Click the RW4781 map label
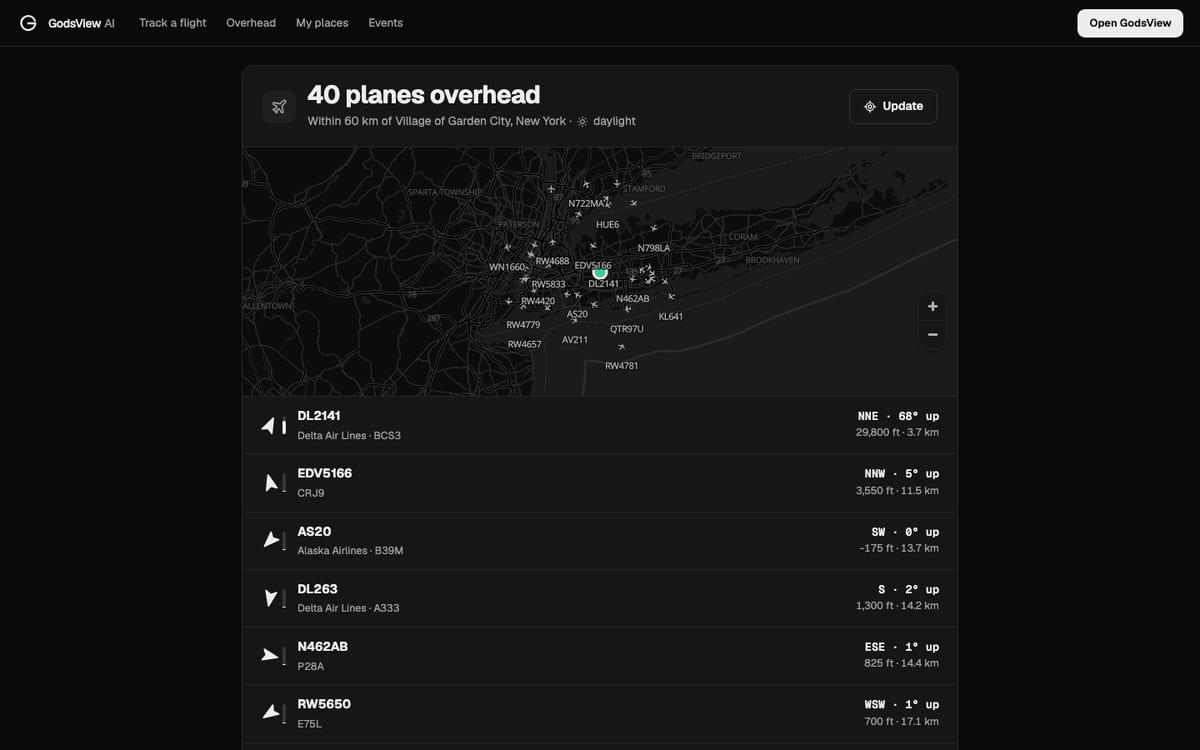Screen dimensions: 1200x750 [x=622, y=366]
